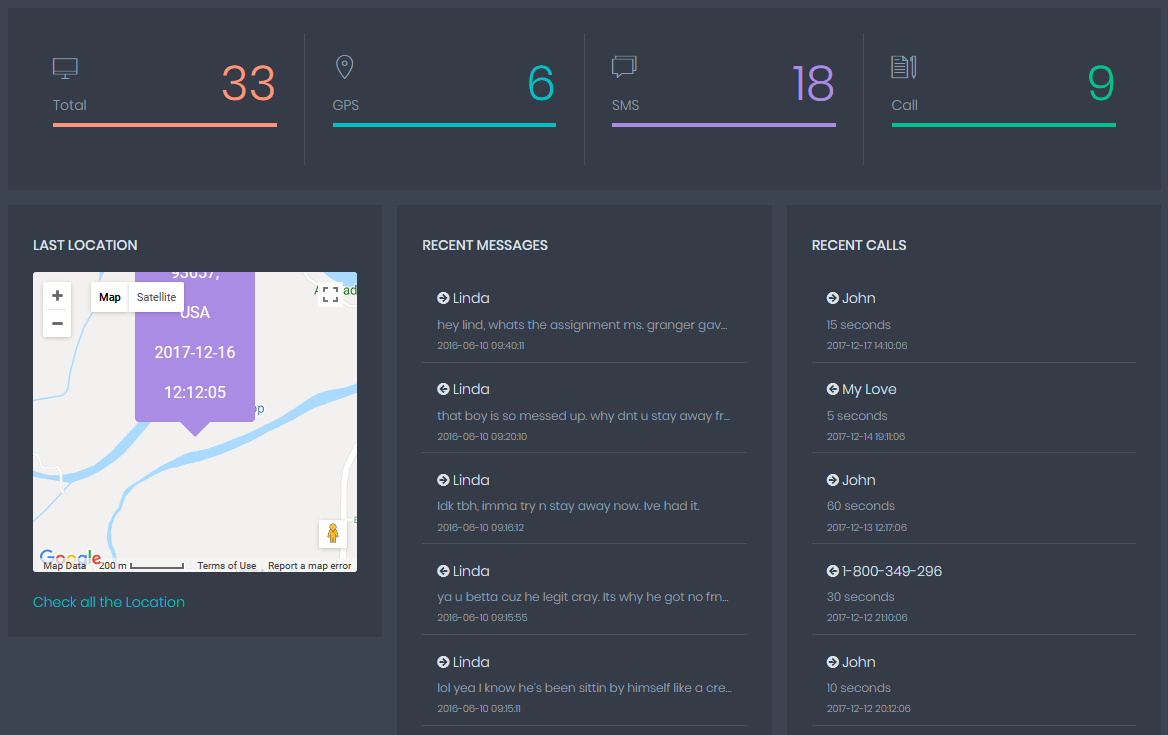Click the Google logo on the map

click(x=69, y=556)
